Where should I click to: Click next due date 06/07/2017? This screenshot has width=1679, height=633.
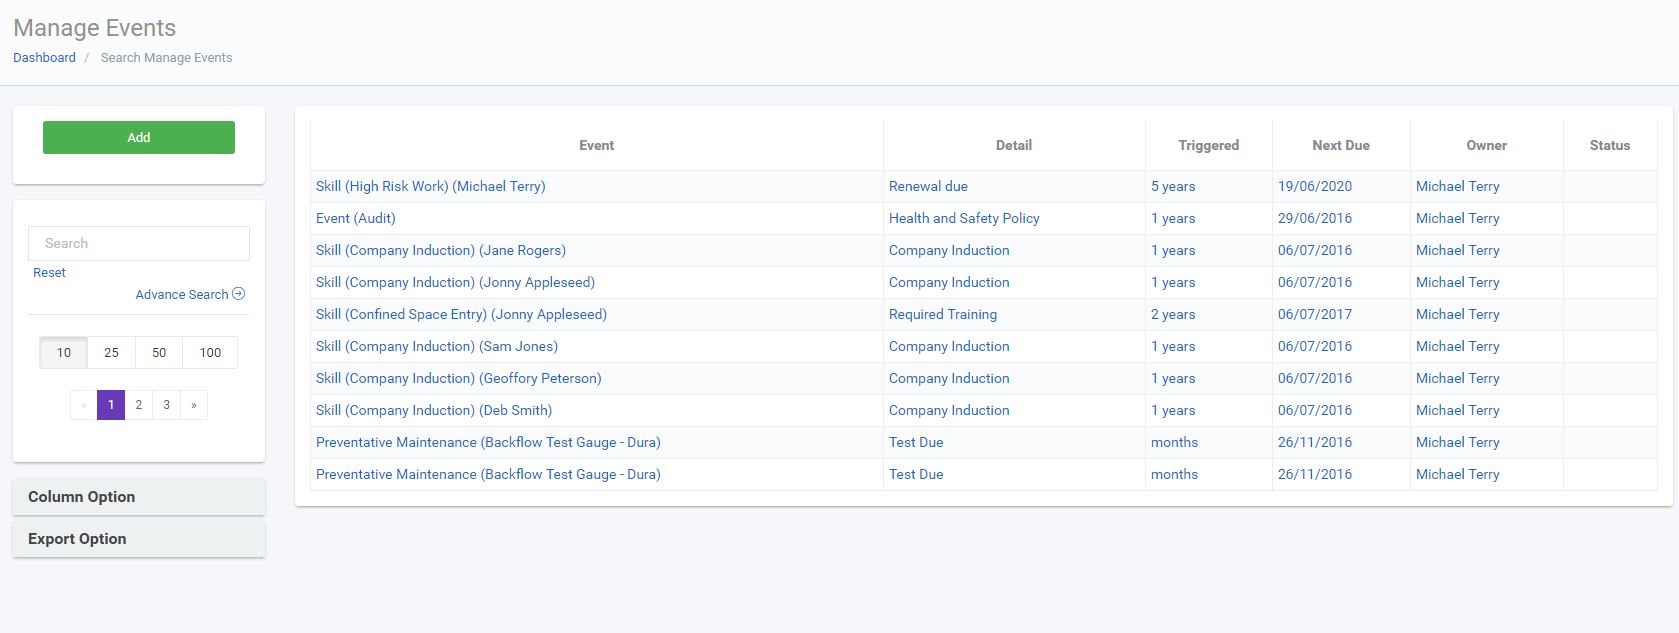click(x=1315, y=314)
